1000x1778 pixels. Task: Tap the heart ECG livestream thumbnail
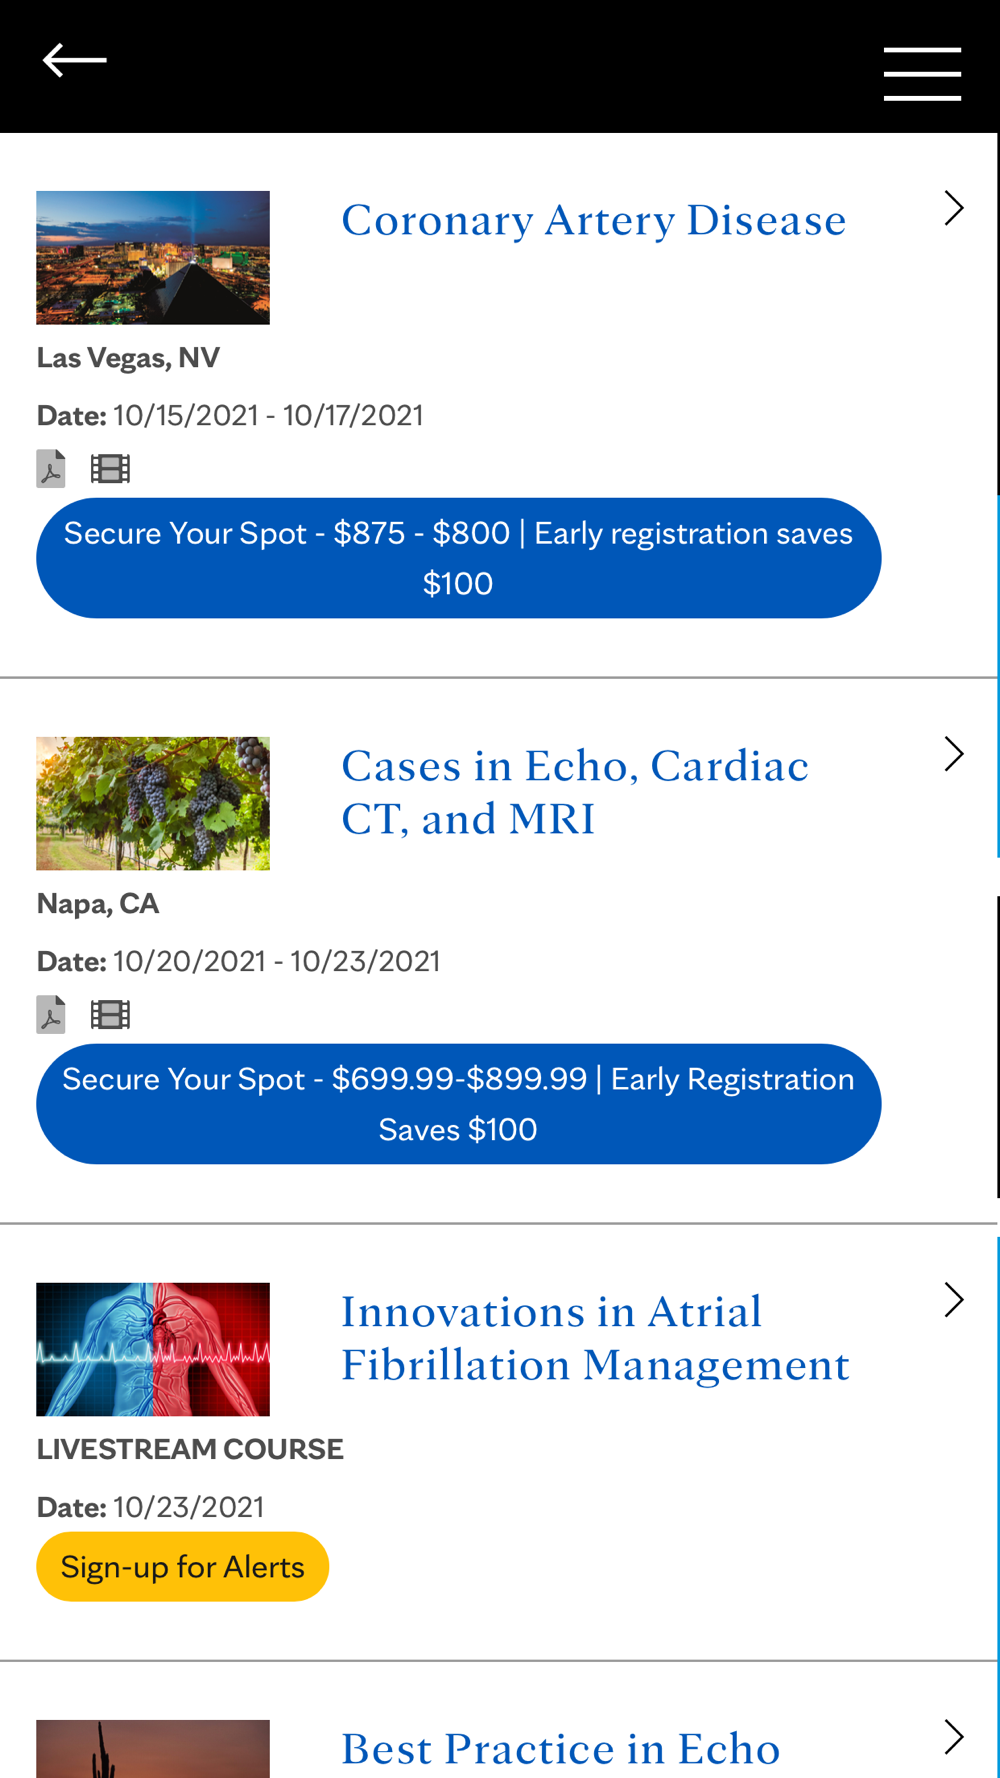point(153,1350)
